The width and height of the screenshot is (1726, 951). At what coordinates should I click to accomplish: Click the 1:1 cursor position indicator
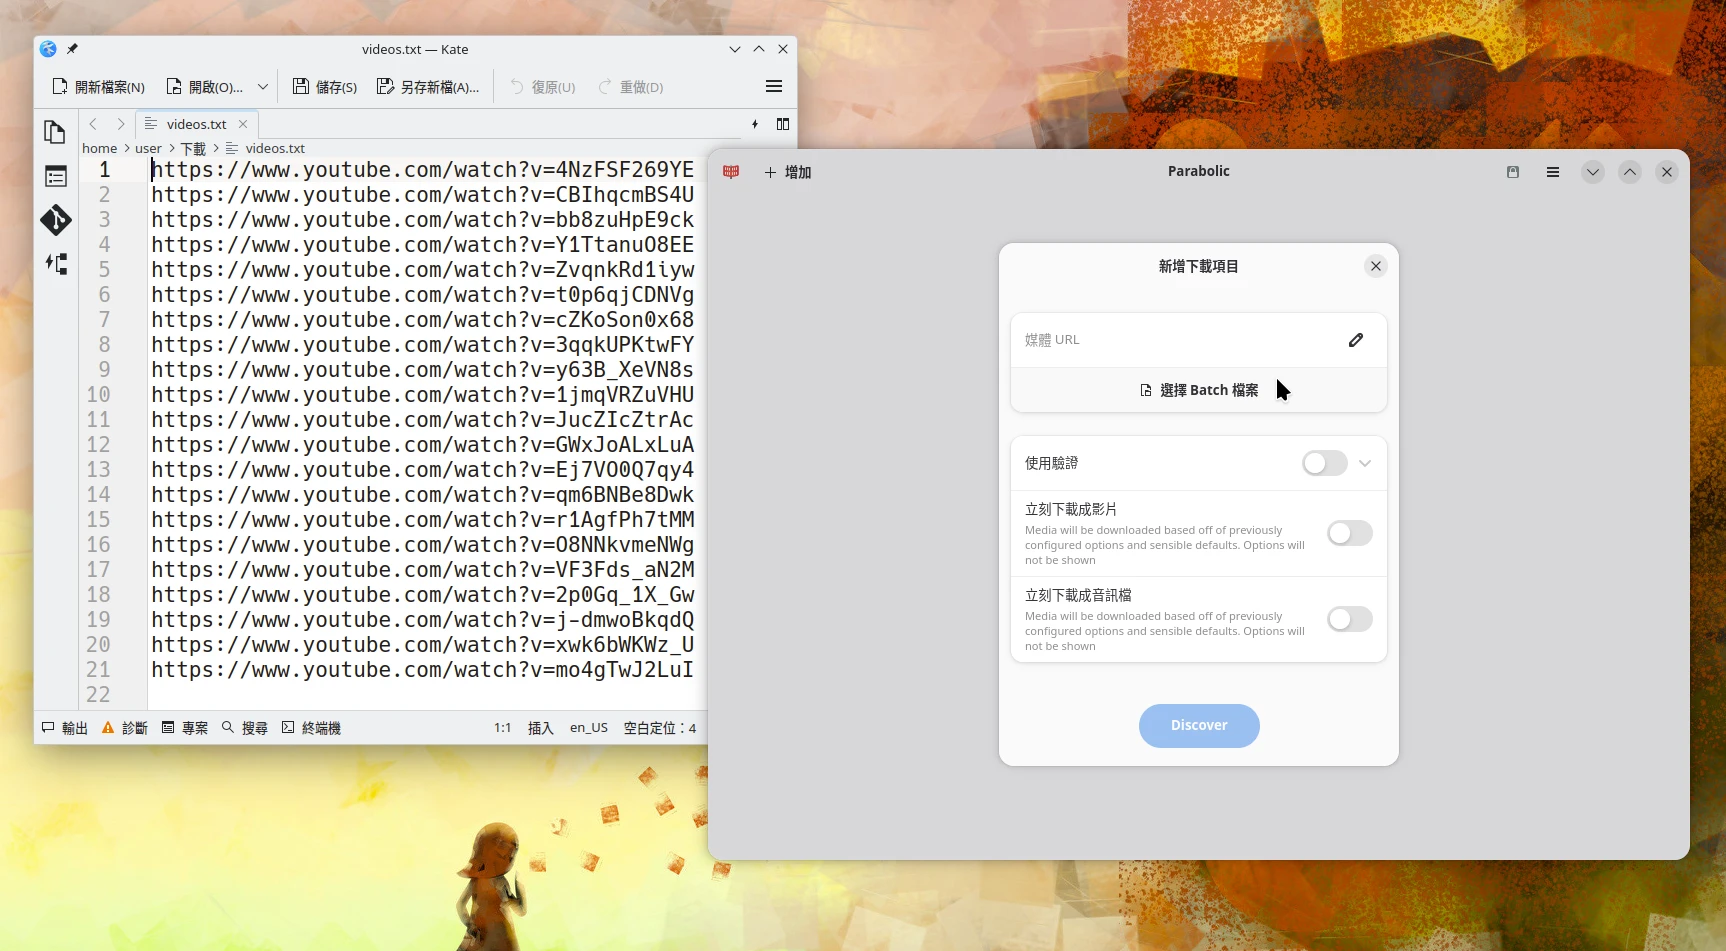pos(502,728)
